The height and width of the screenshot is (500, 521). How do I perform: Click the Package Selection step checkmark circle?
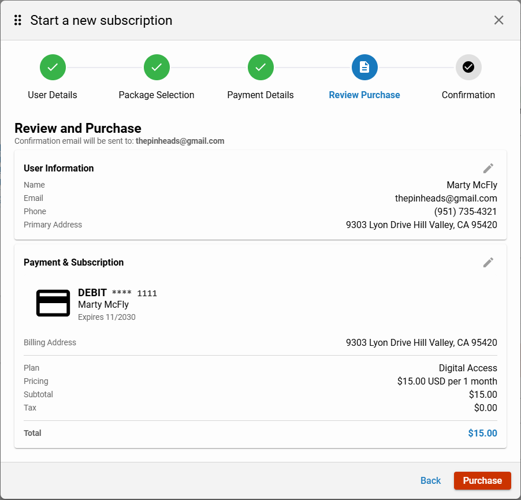[x=157, y=67]
